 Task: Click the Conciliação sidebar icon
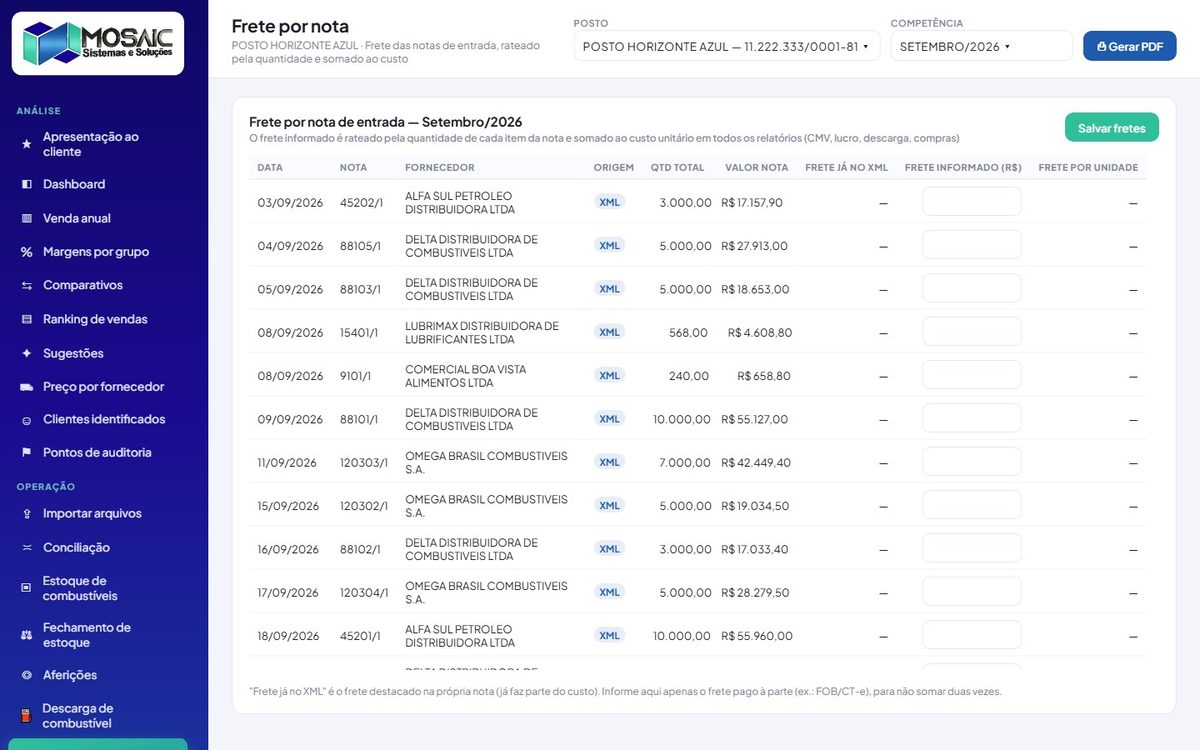[x=27, y=548]
